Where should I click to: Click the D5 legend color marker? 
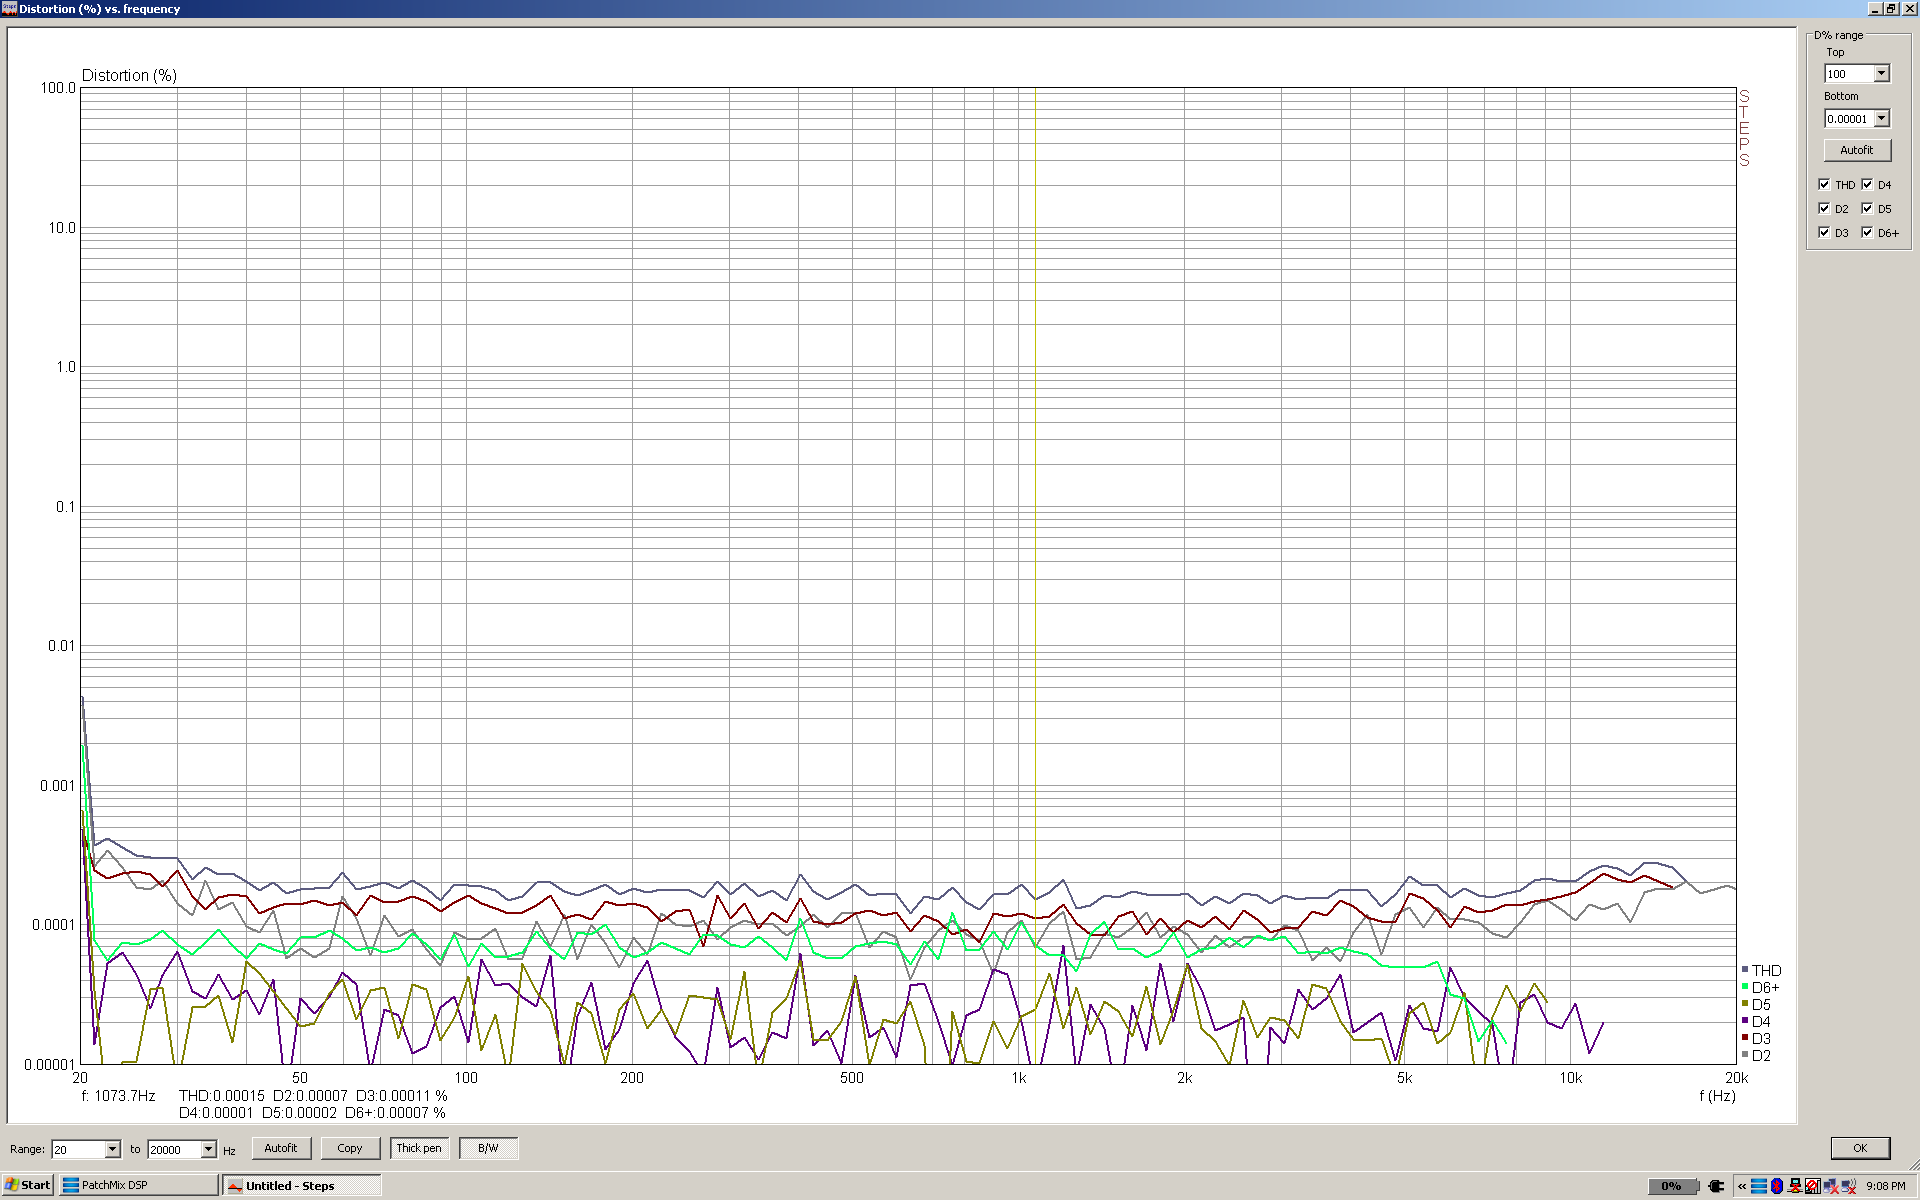(x=1745, y=1004)
